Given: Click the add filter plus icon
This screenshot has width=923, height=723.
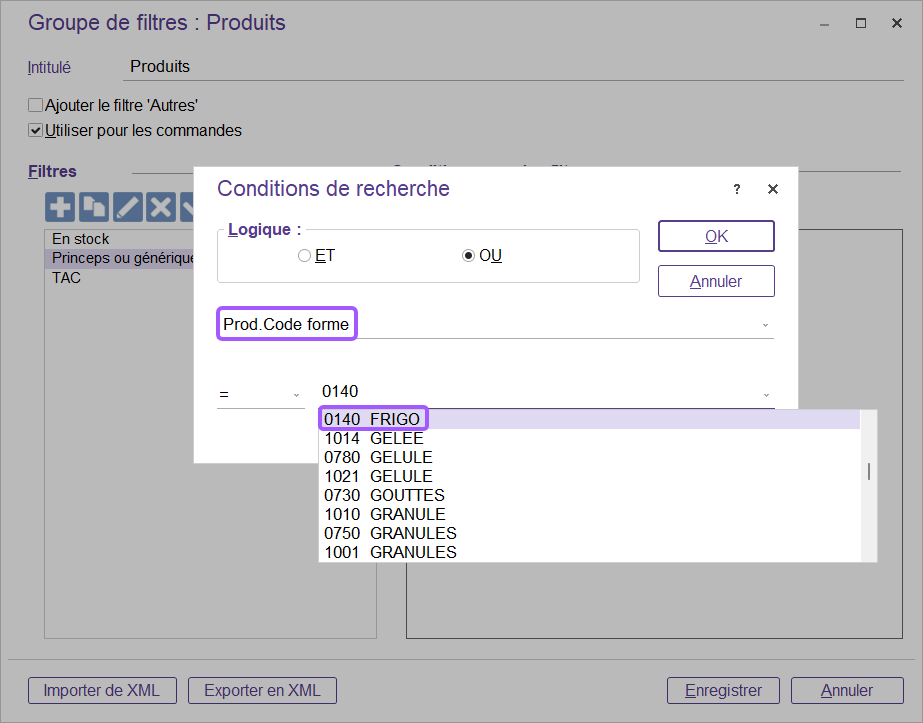Looking at the screenshot, I should point(61,207).
